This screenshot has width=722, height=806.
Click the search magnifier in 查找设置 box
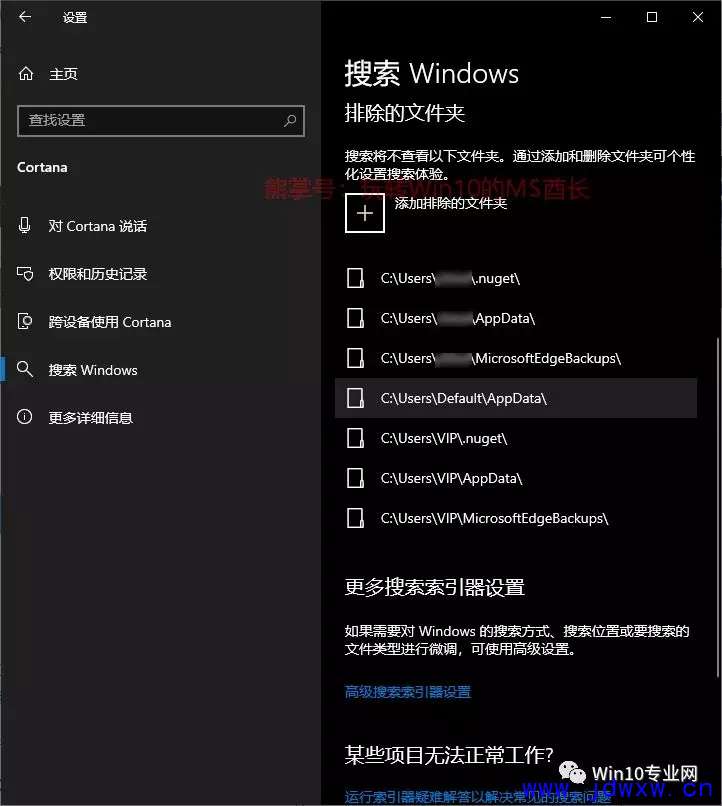pyautogui.click(x=290, y=121)
